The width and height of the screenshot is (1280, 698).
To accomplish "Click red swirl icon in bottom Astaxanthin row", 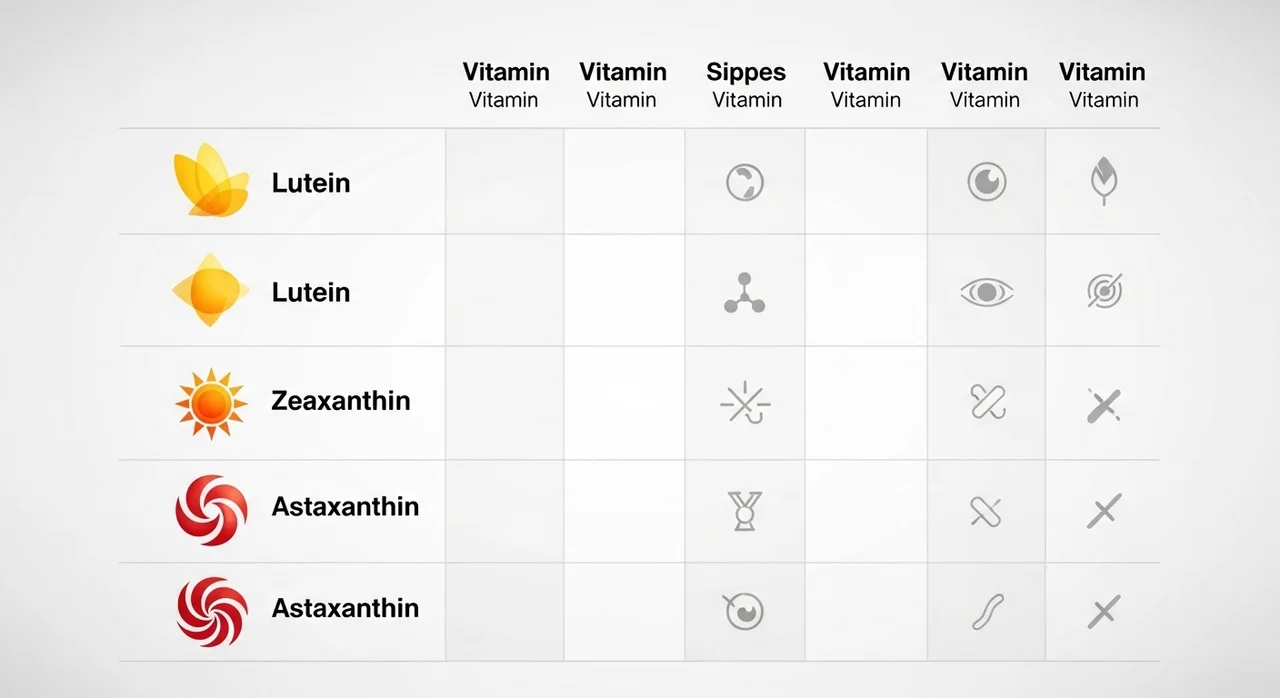I will point(211,611).
